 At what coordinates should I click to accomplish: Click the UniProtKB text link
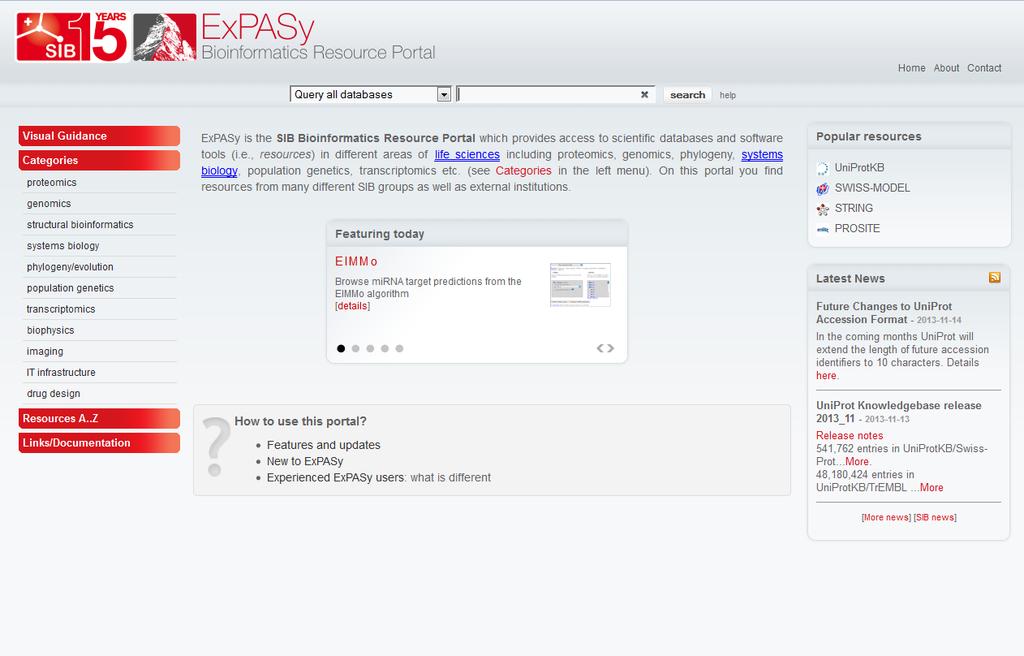point(859,168)
